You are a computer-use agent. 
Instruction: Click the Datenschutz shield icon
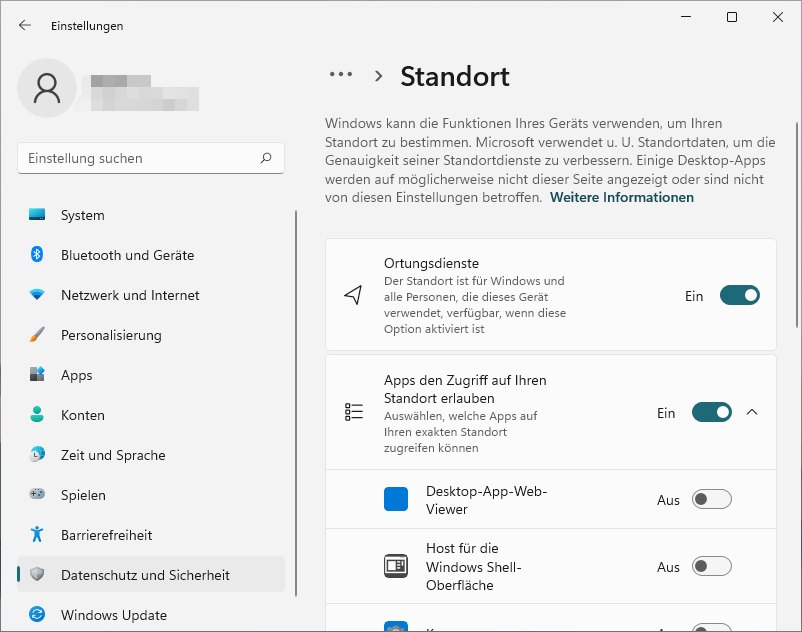pyautogui.click(x=37, y=574)
